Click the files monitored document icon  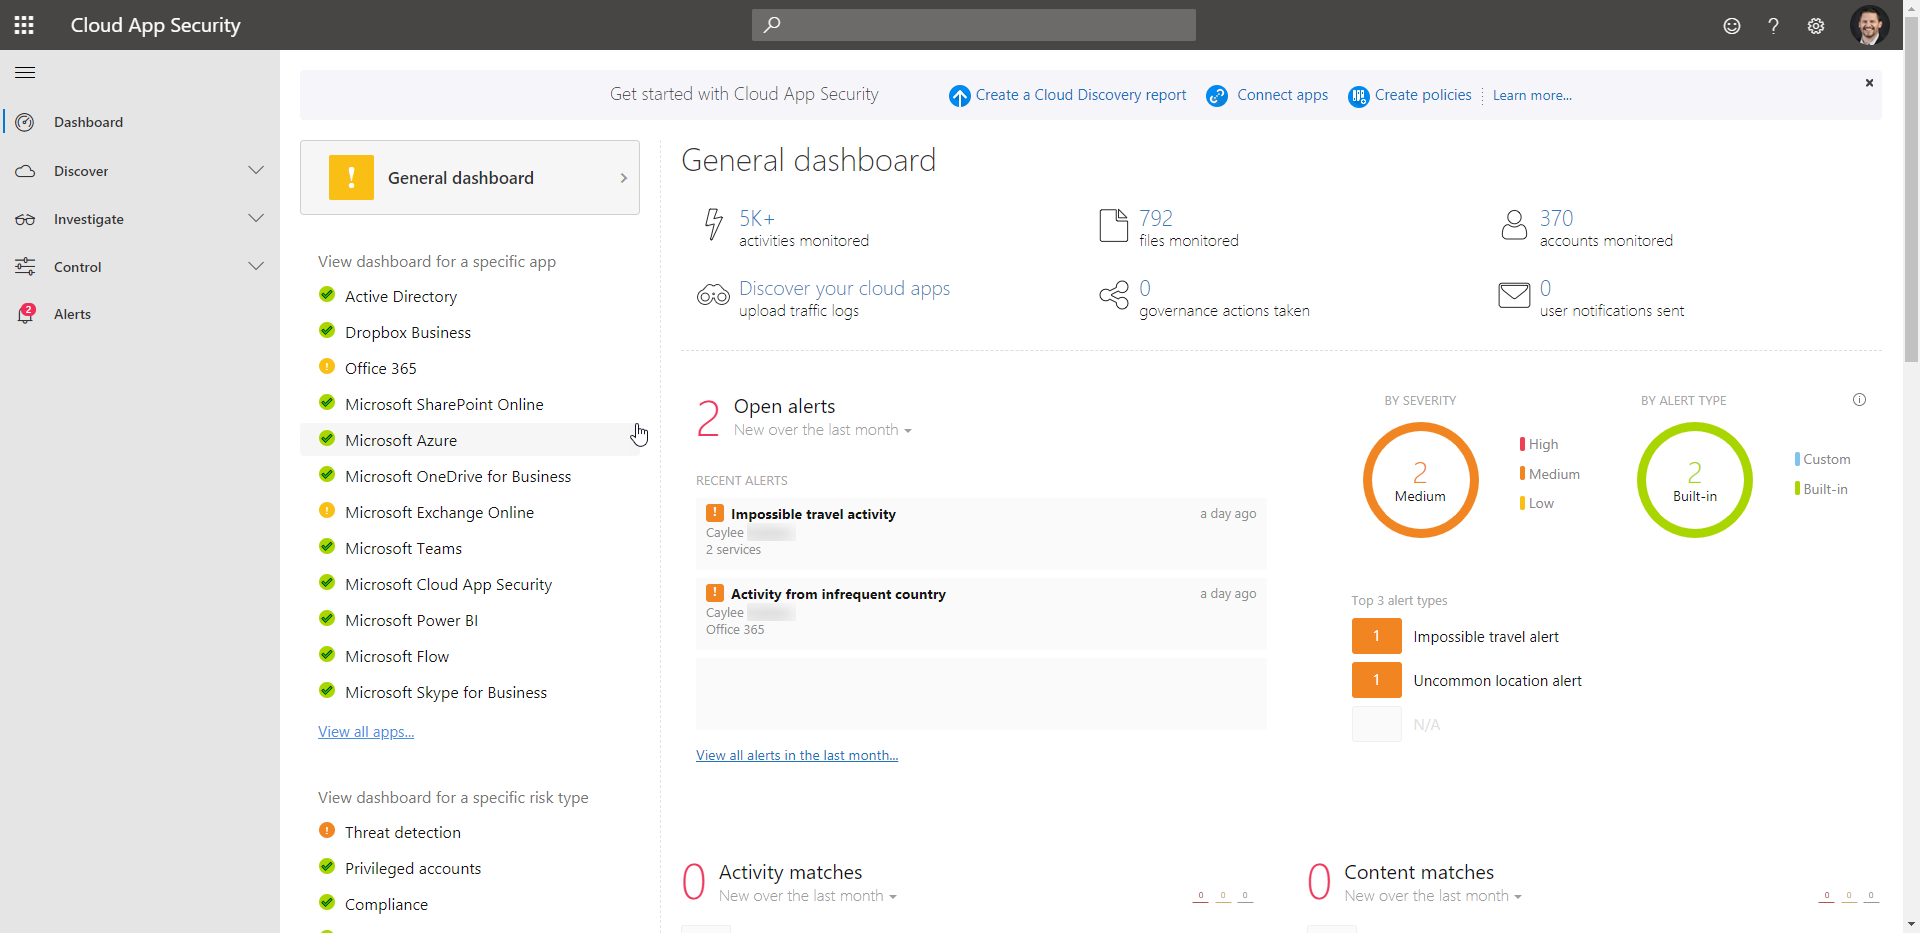[1113, 225]
